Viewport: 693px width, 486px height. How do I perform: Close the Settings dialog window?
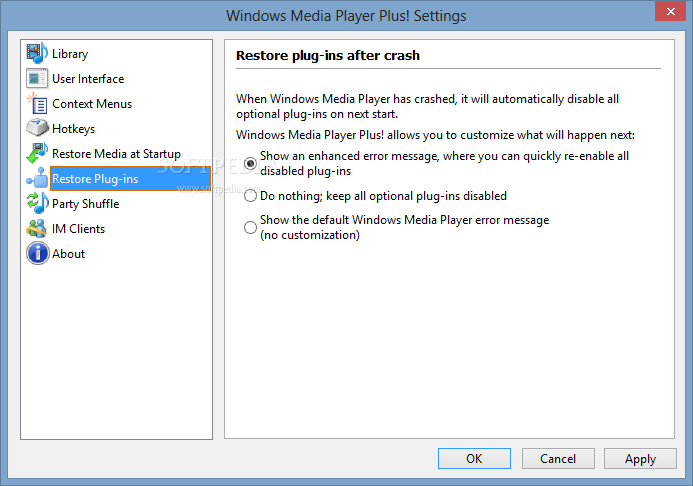point(670,11)
